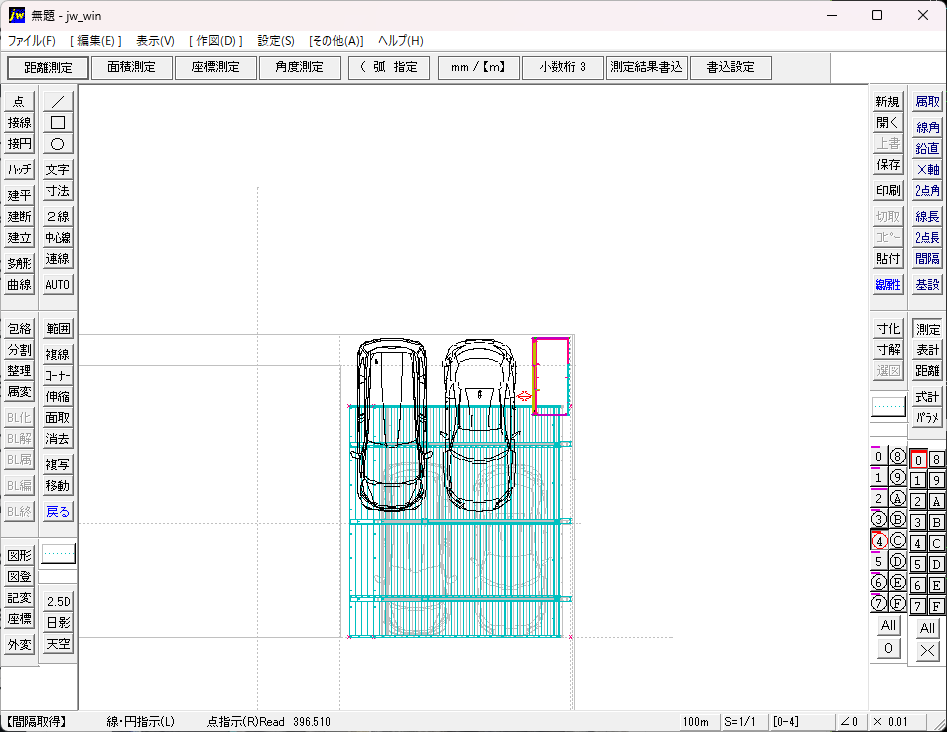
Task: Open the 文字 text tool
Action: point(58,170)
